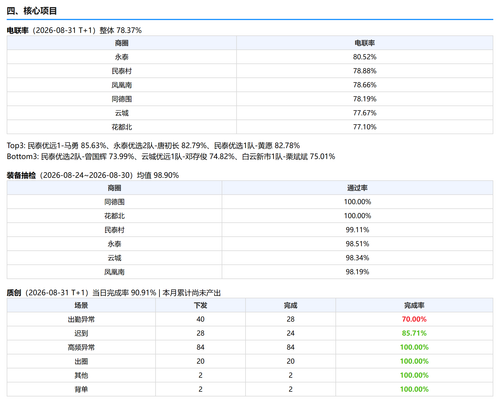Screen dimensions: 500x403
Task: Click 100.00% in the 背单 row
Action: click(414, 389)
